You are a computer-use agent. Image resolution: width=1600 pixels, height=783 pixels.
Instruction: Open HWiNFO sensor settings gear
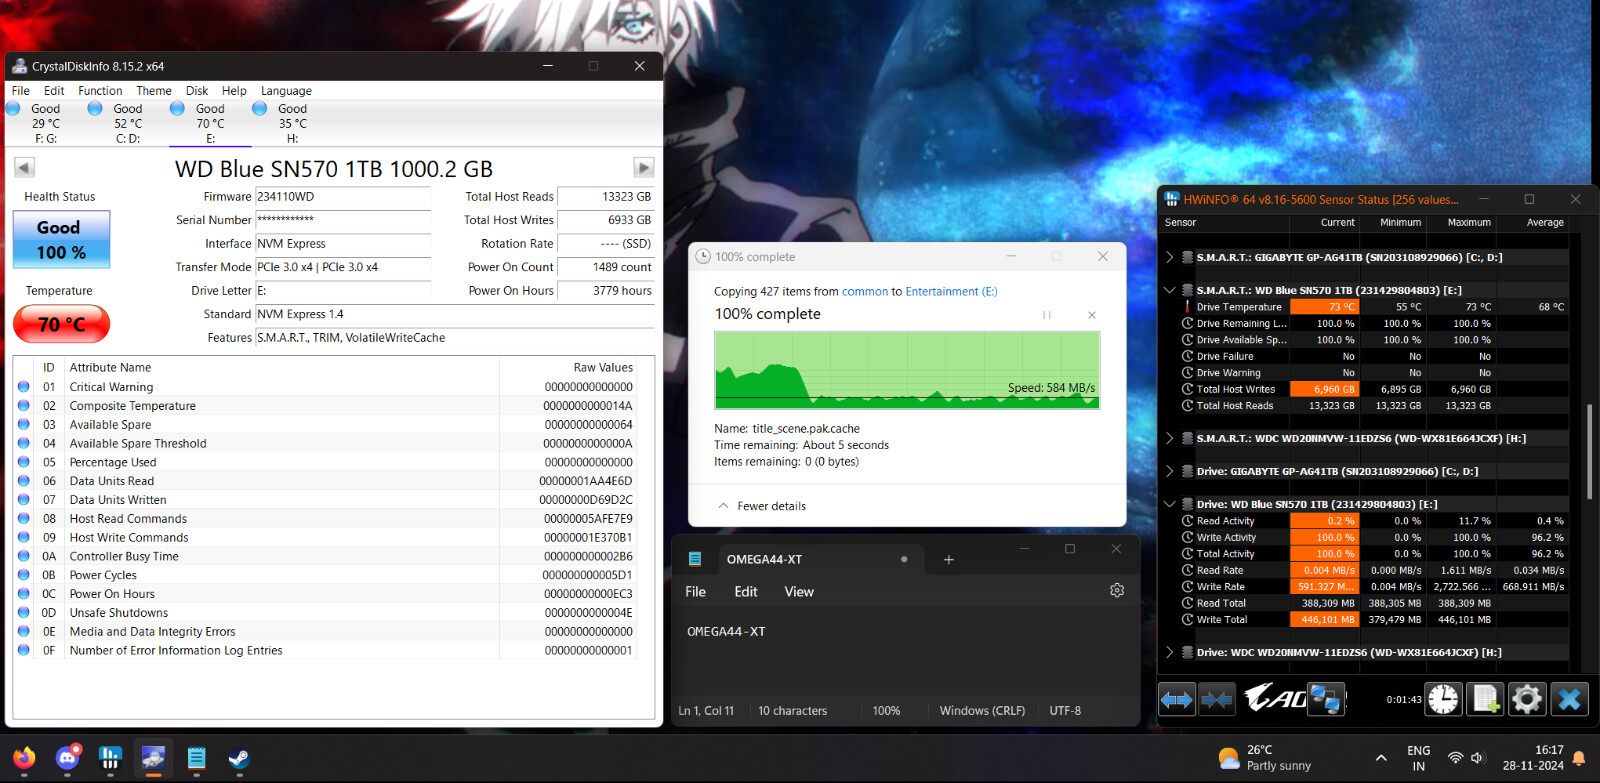[x=1527, y=699]
